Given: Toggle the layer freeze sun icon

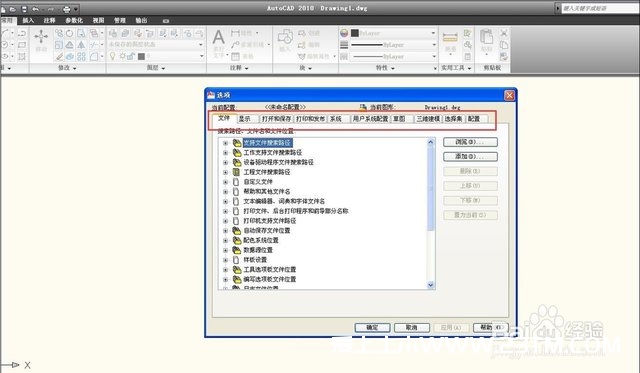Looking at the screenshot, I should (122, 56).
